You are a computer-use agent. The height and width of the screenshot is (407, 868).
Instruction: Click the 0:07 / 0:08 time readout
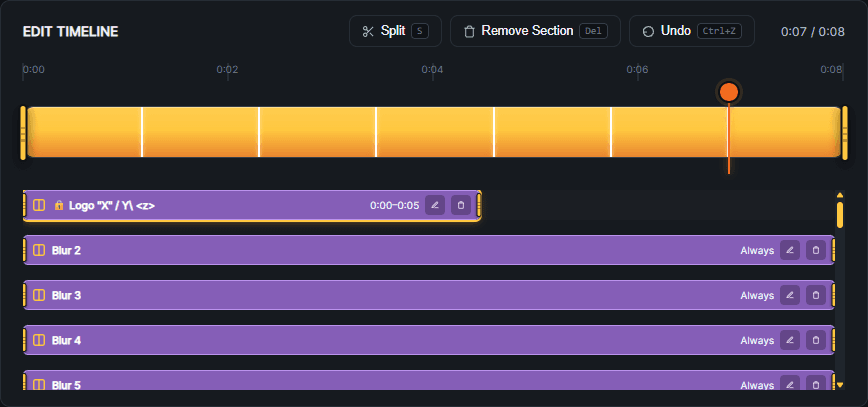coord(813,32)
